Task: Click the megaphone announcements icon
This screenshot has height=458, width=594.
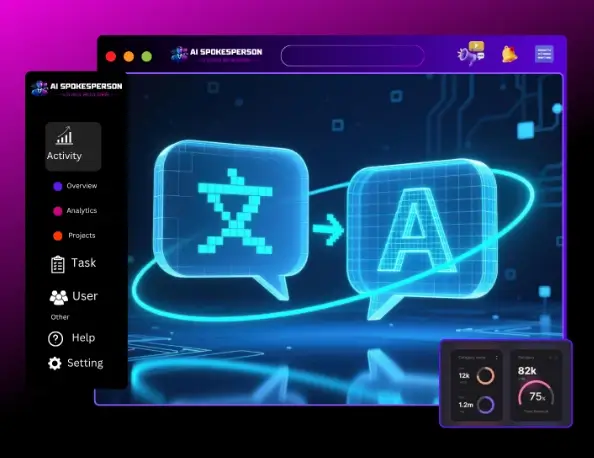Action: coord(471,54)
